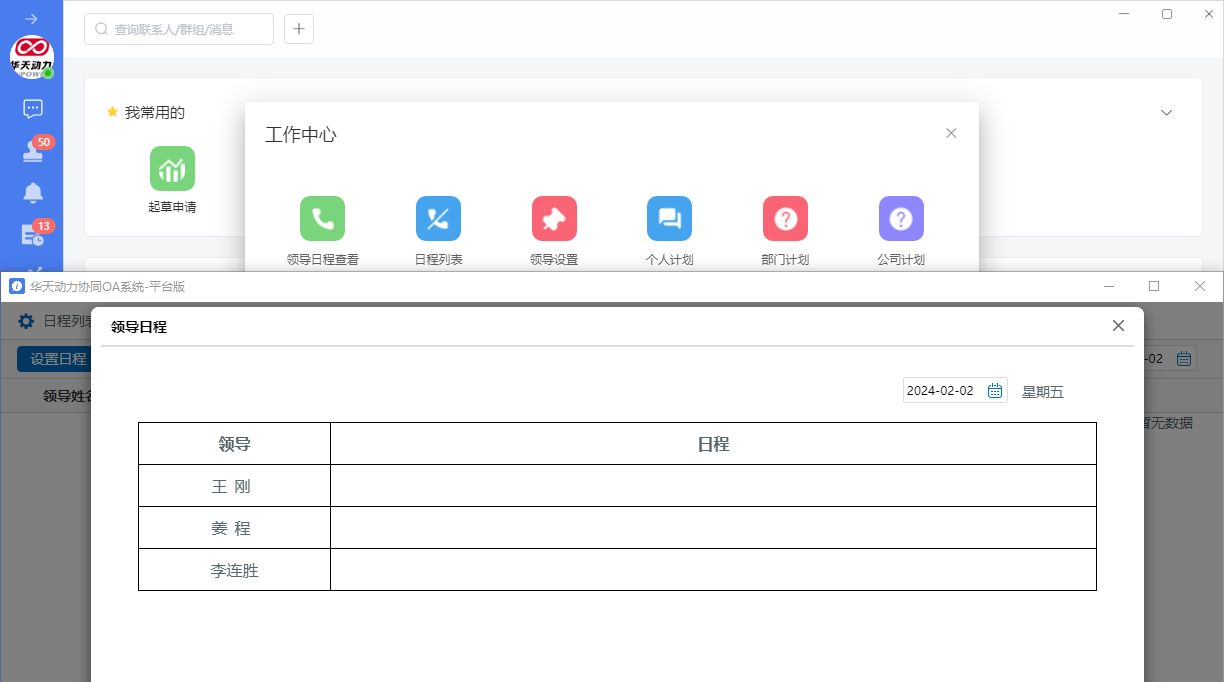Screen dimensions: 1224x682
Task: Open the 领导日程查看 green phone icon
Action: (322, 219)
